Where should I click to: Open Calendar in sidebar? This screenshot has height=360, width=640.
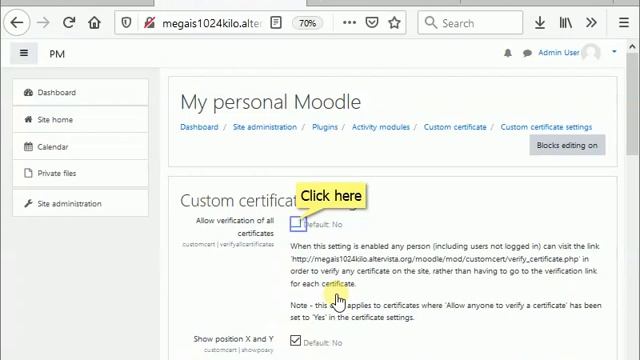81,147
